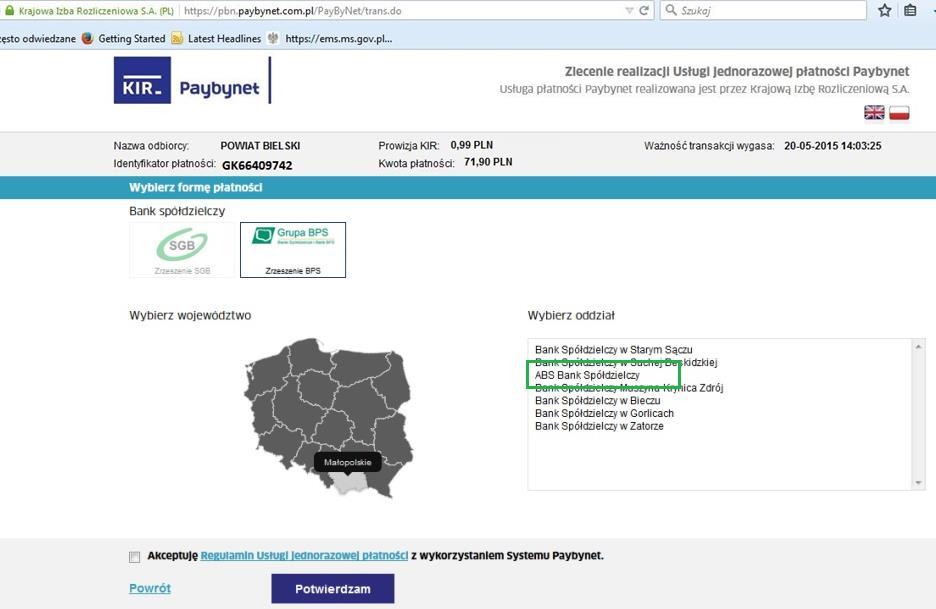Select Grupa BPS bank group
This screenshot has height=609, width=936.
(x=292, y=250)
